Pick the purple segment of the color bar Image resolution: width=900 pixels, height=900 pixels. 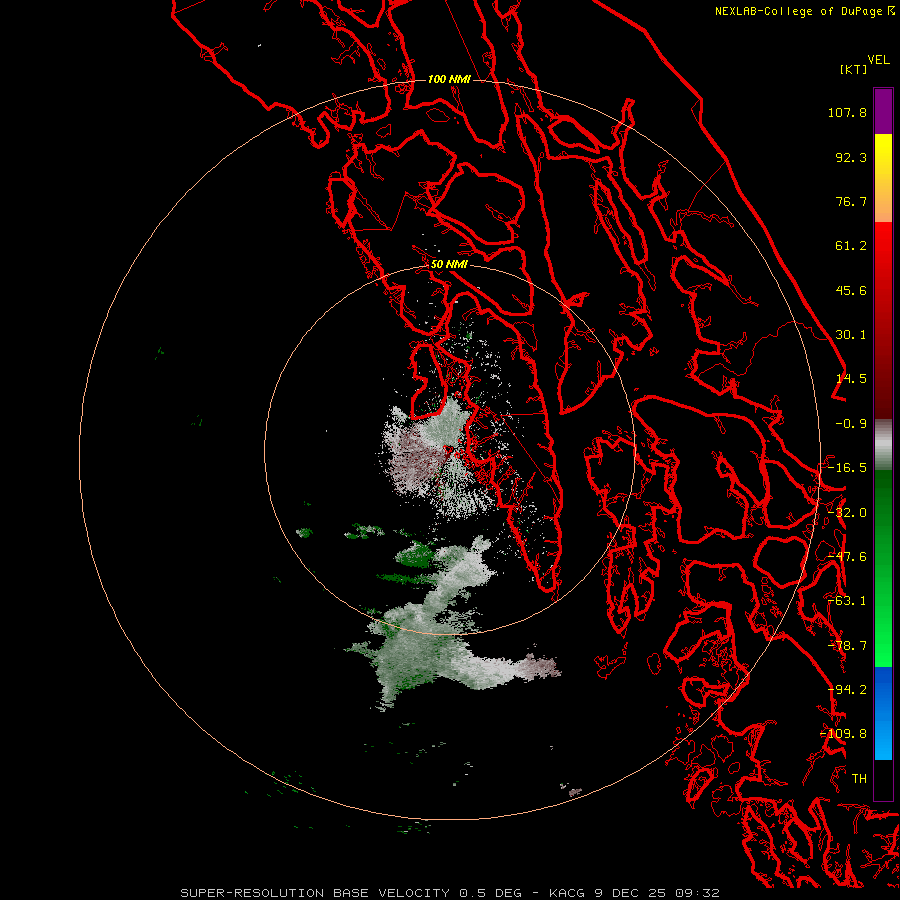883,112
